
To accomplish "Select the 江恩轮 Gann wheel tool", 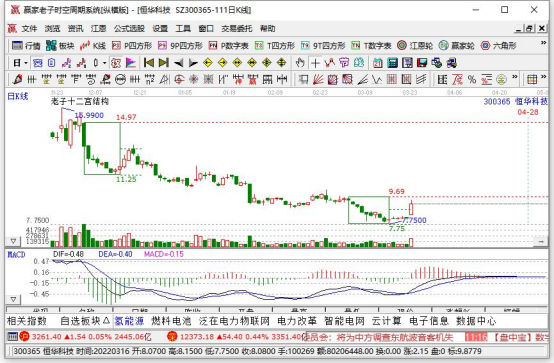I will point(415,46).
